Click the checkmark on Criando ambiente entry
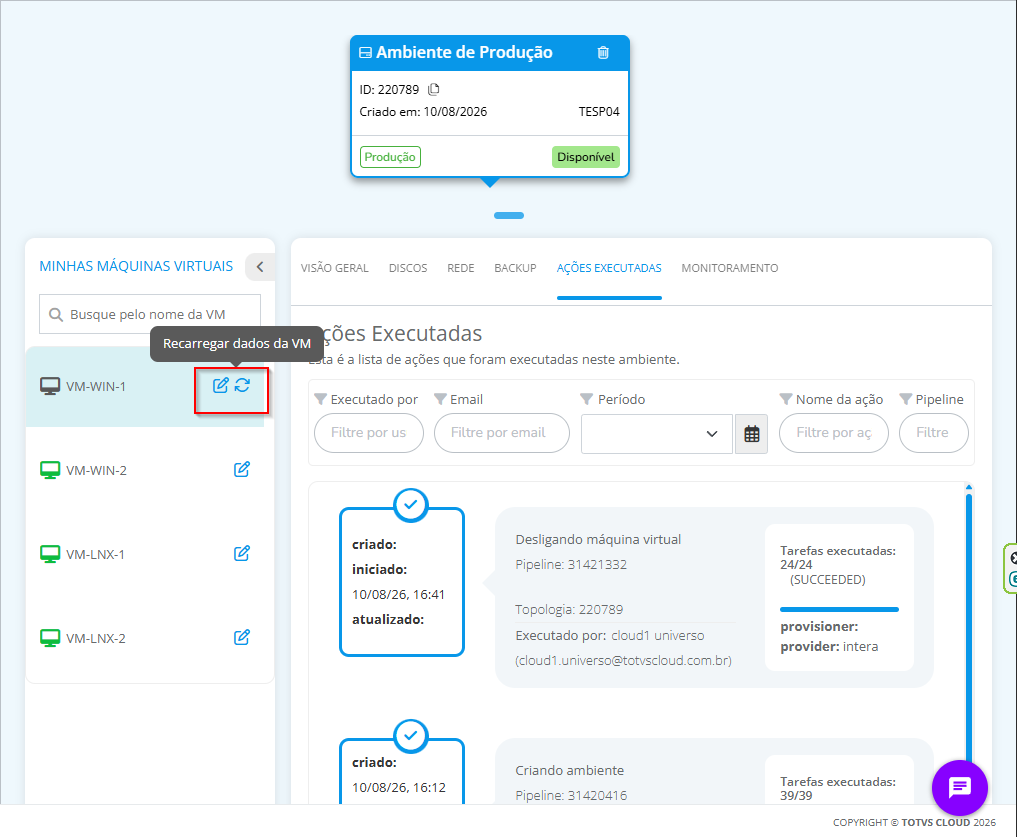The image size is (1017, 837). (411, 736)
